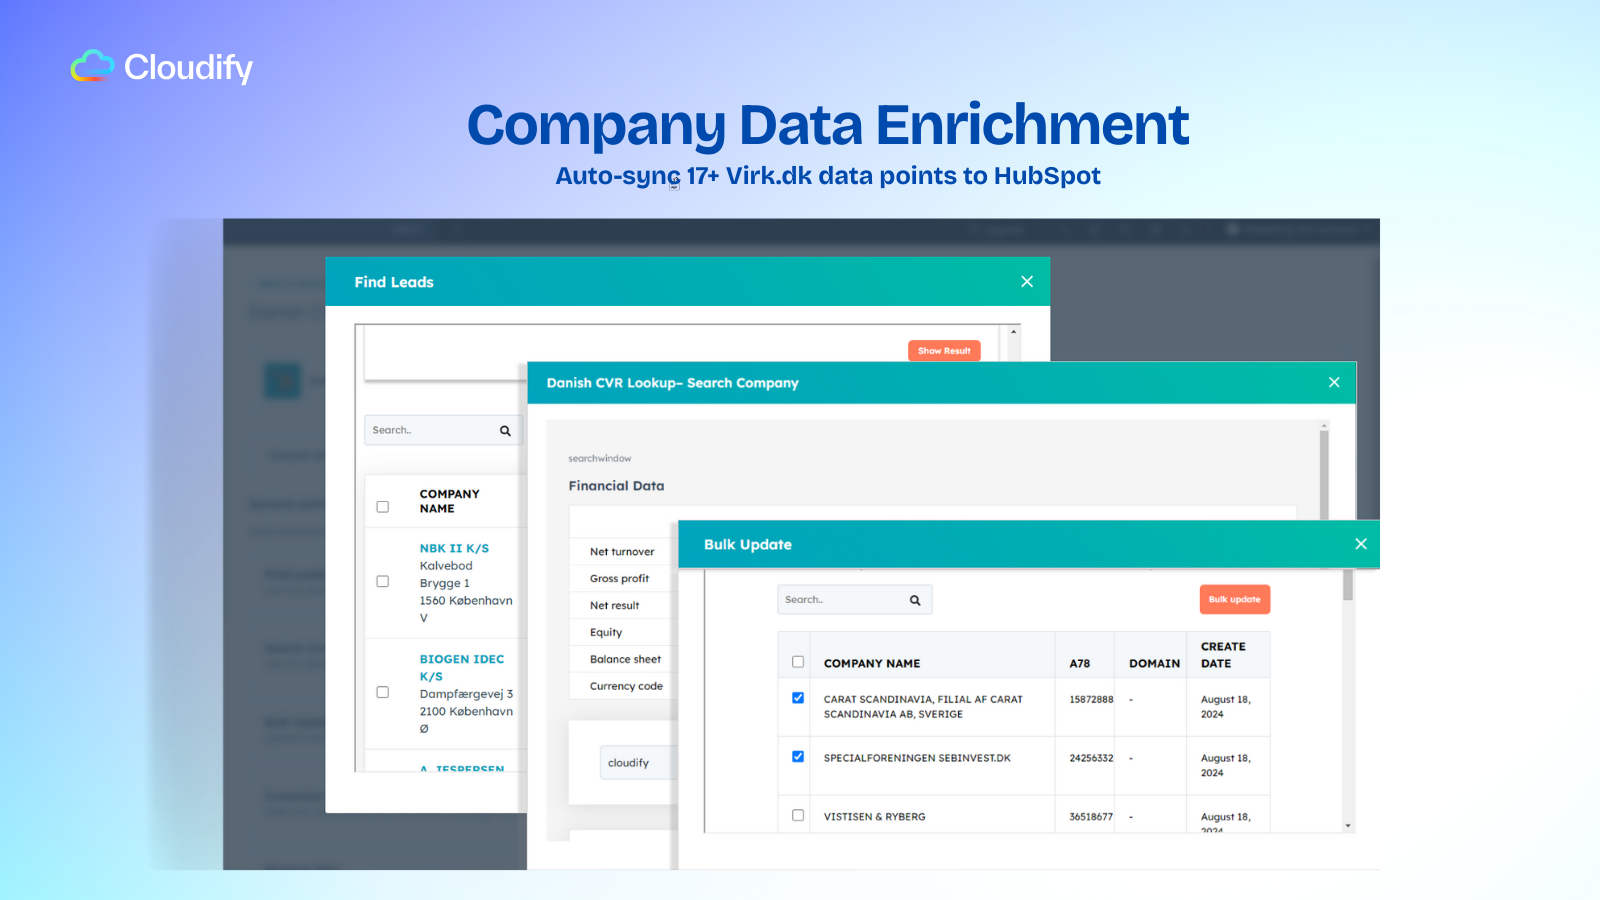Uncheck the CARAT SCANDINAVIA row checkbox
Image resolution: width=1600 pixels, height=900 pixels.
(798, 698)
